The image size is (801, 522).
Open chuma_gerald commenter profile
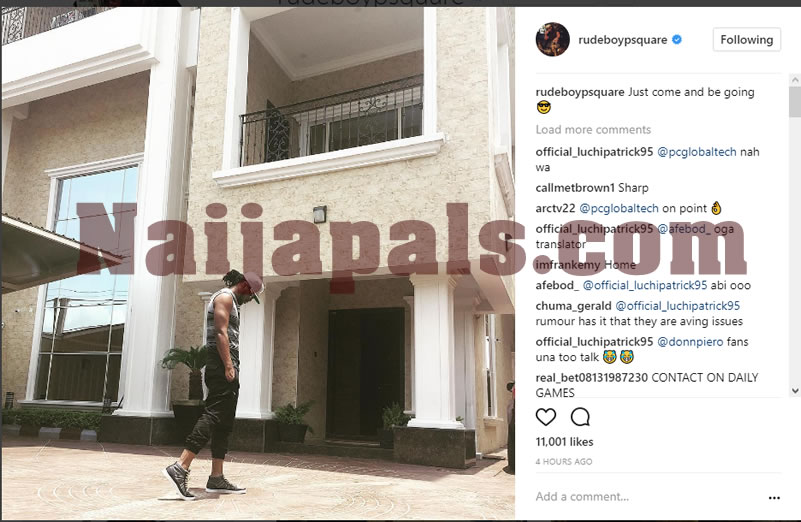573,306
